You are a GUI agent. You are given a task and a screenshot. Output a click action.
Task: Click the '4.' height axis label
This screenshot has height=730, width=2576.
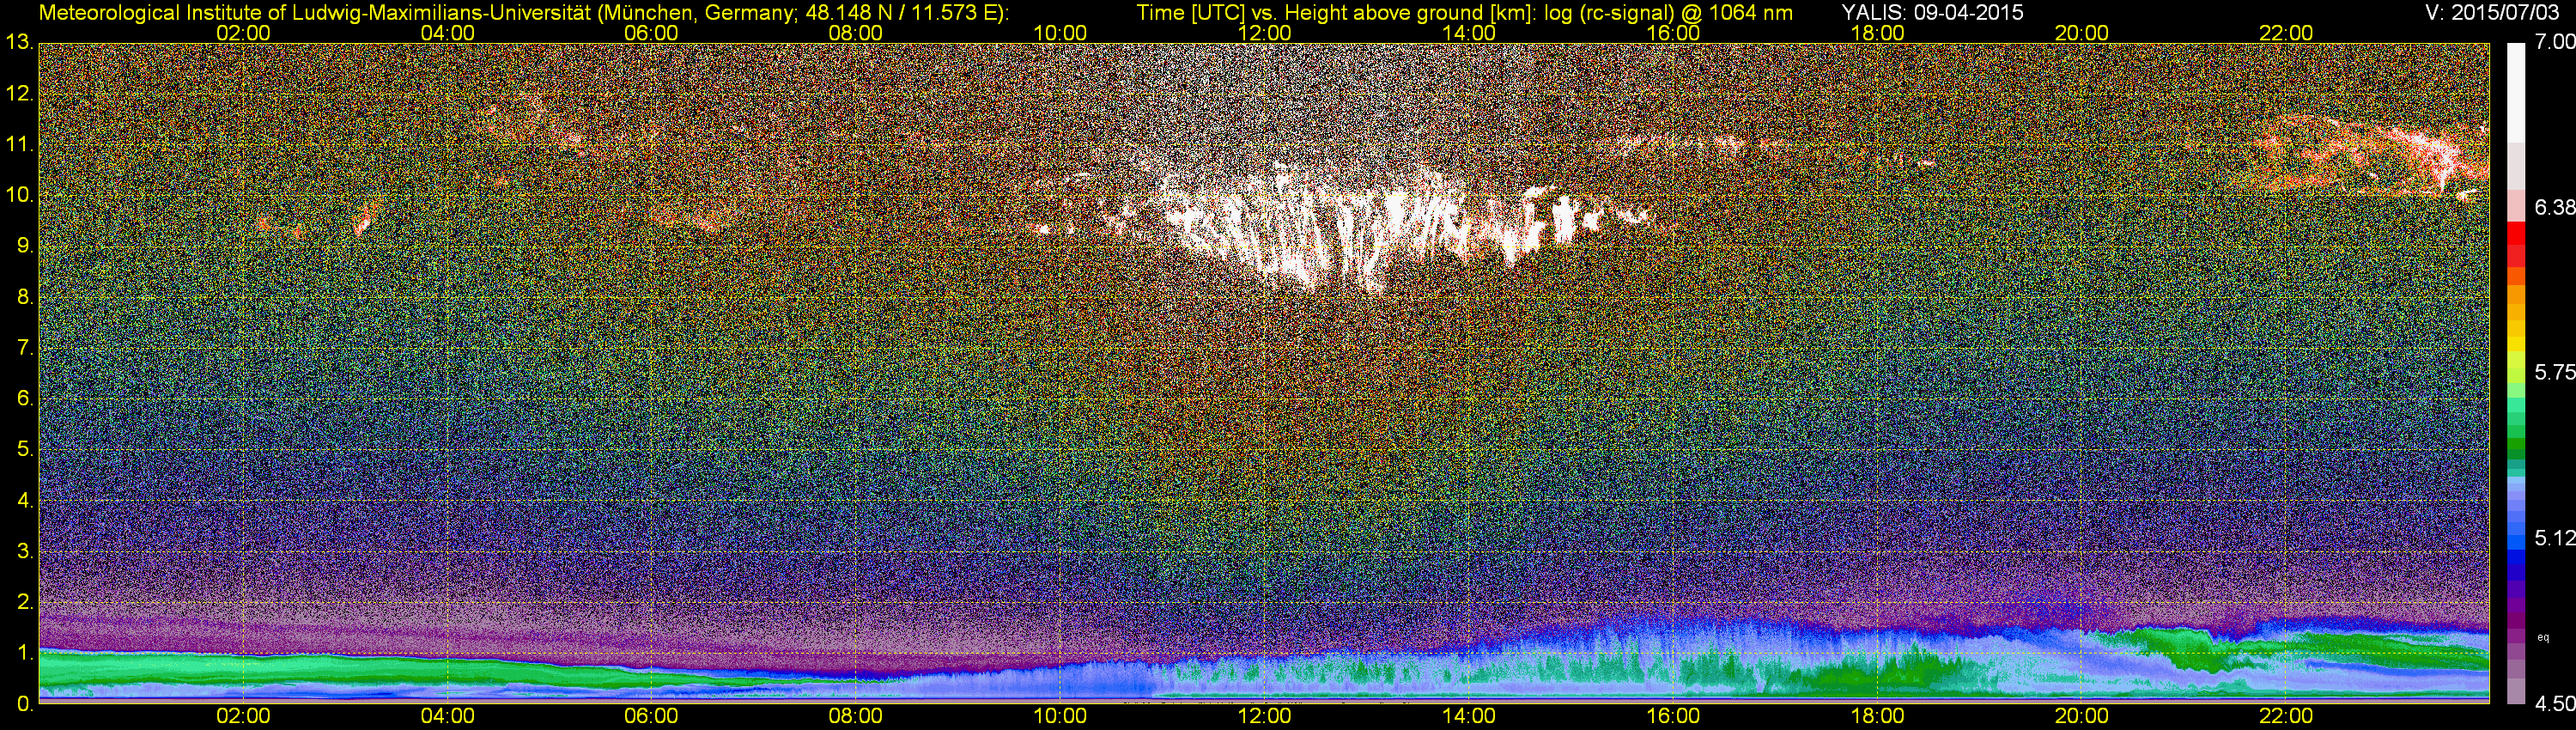point(24,501)
